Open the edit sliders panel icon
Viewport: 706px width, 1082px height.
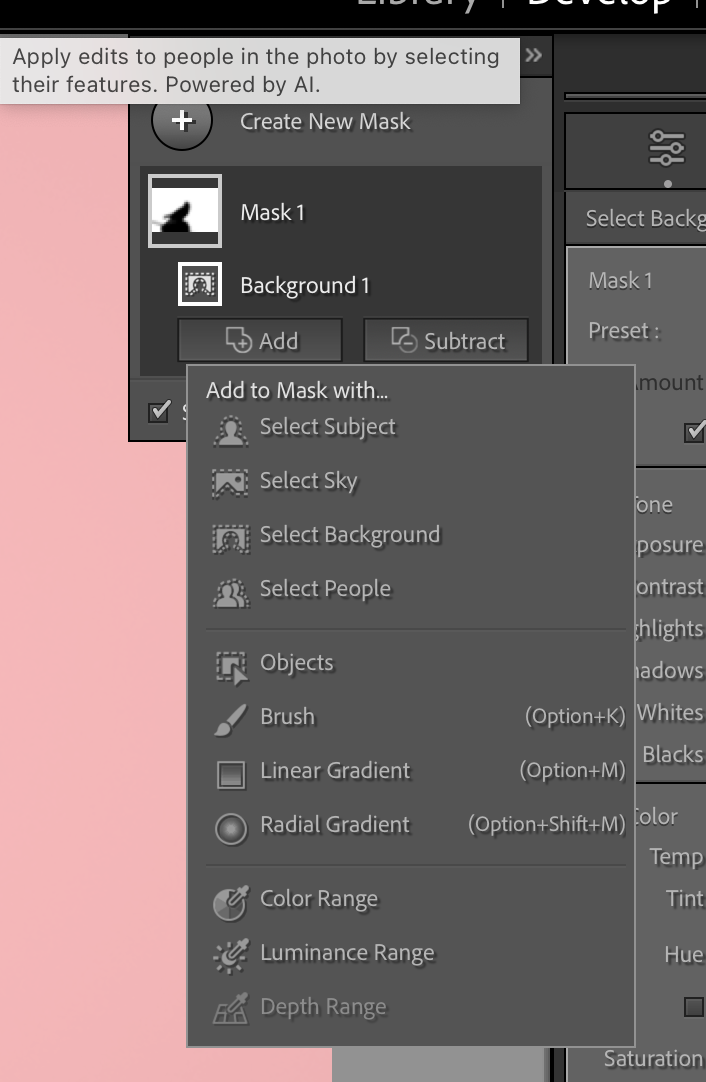tap(667, 148)
